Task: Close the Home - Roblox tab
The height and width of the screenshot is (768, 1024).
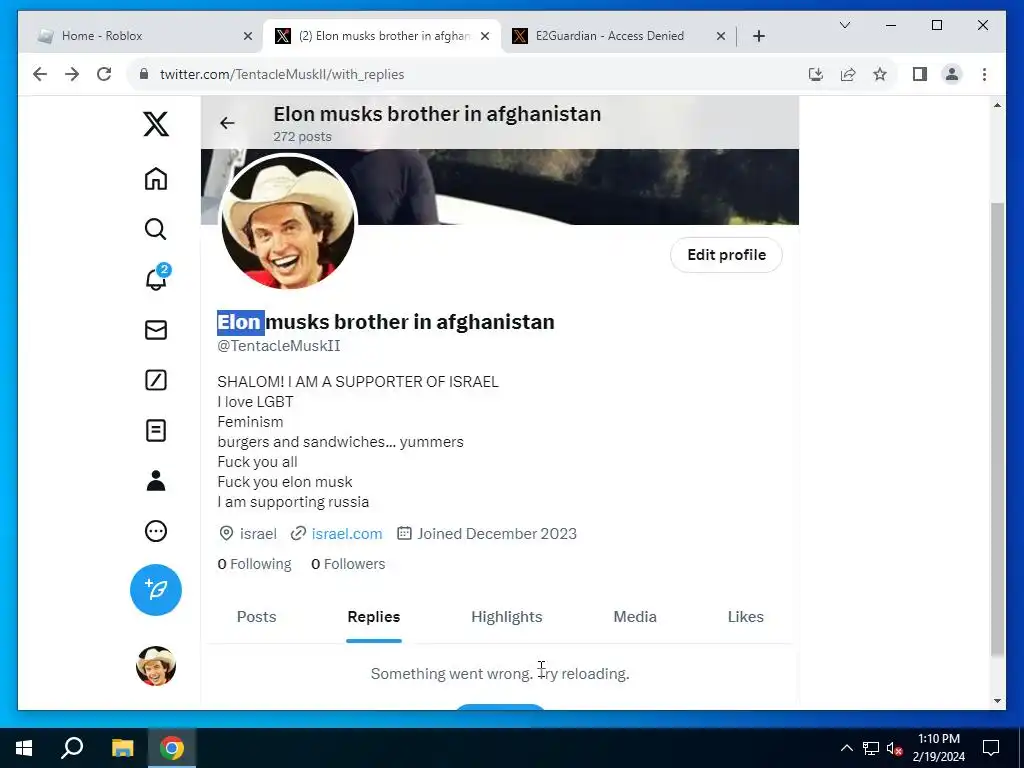Action: [x=248, y=36]
